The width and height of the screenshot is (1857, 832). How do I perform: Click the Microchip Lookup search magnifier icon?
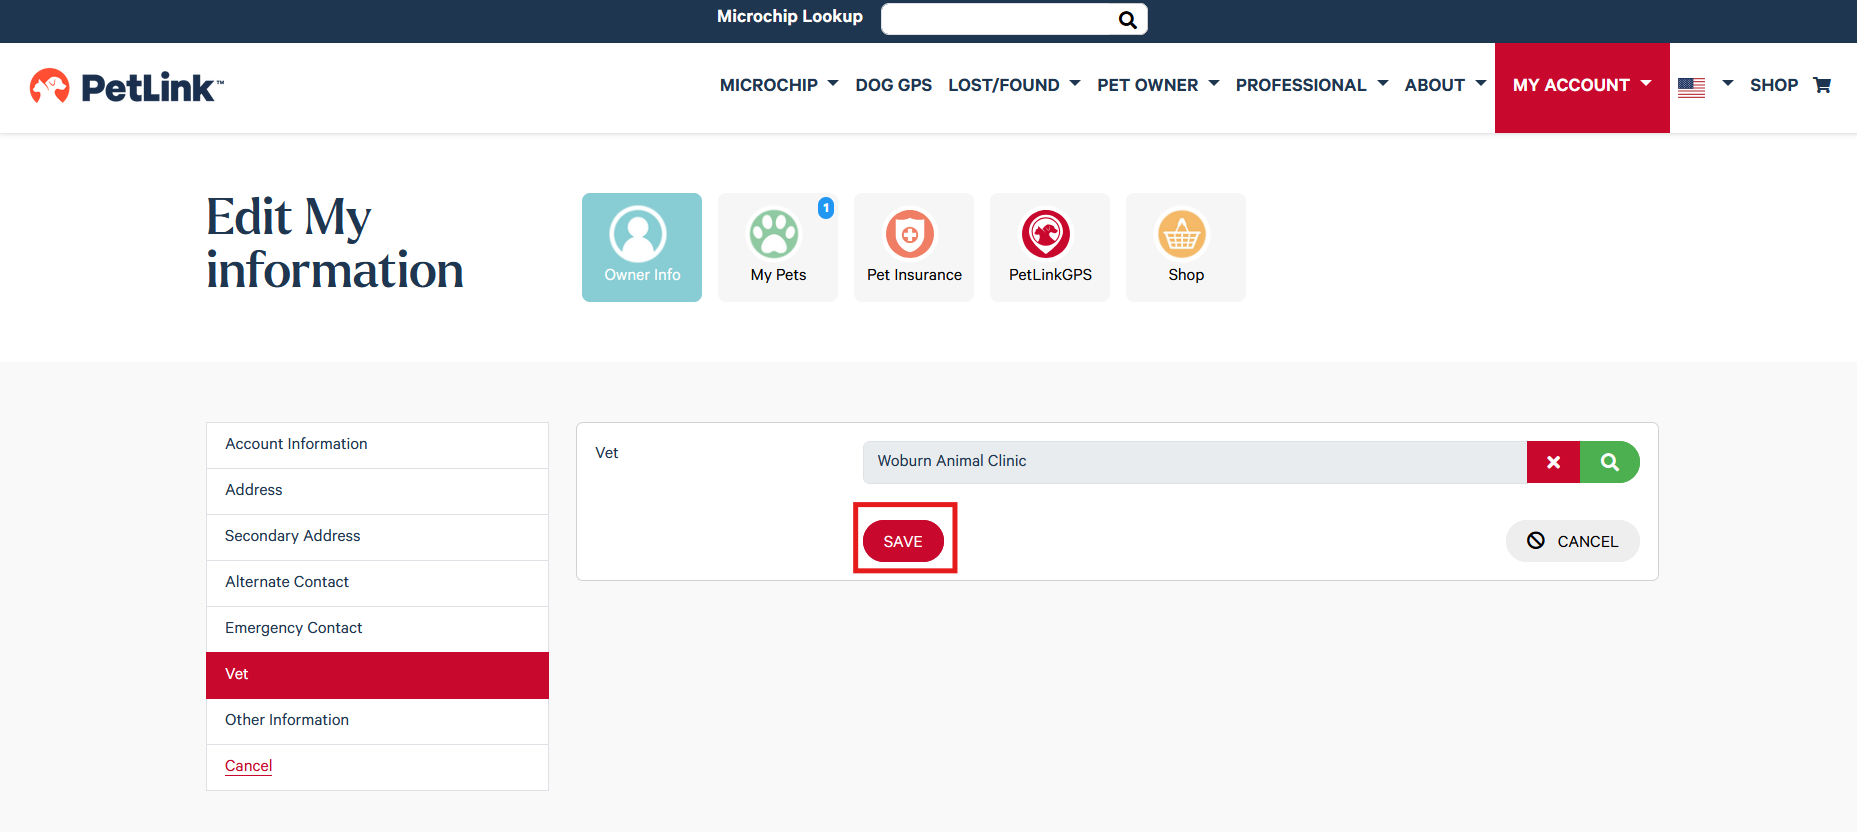tap(1127, 19)
